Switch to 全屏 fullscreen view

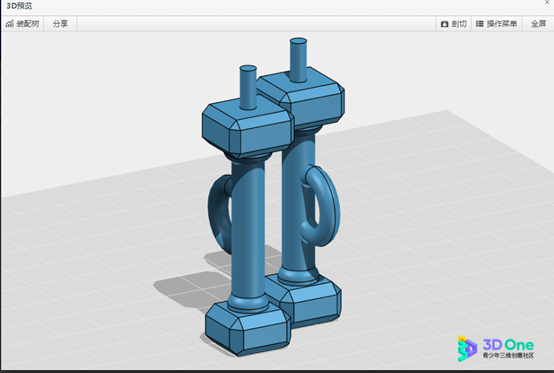538,24
